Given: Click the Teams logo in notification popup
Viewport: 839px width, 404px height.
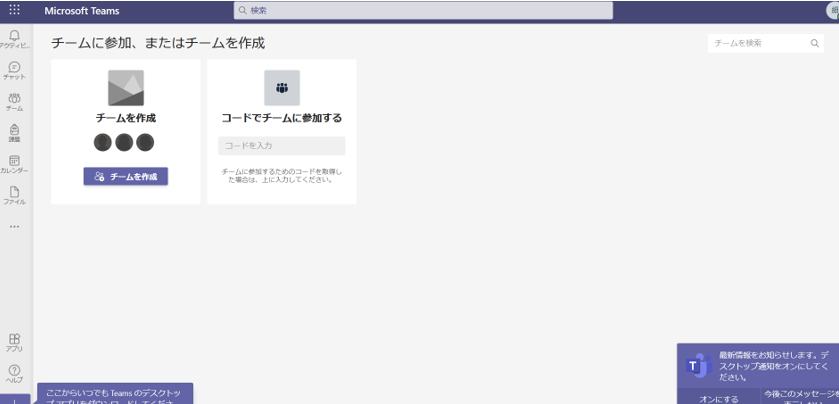Looking at the screenshot, I should 699,365.
